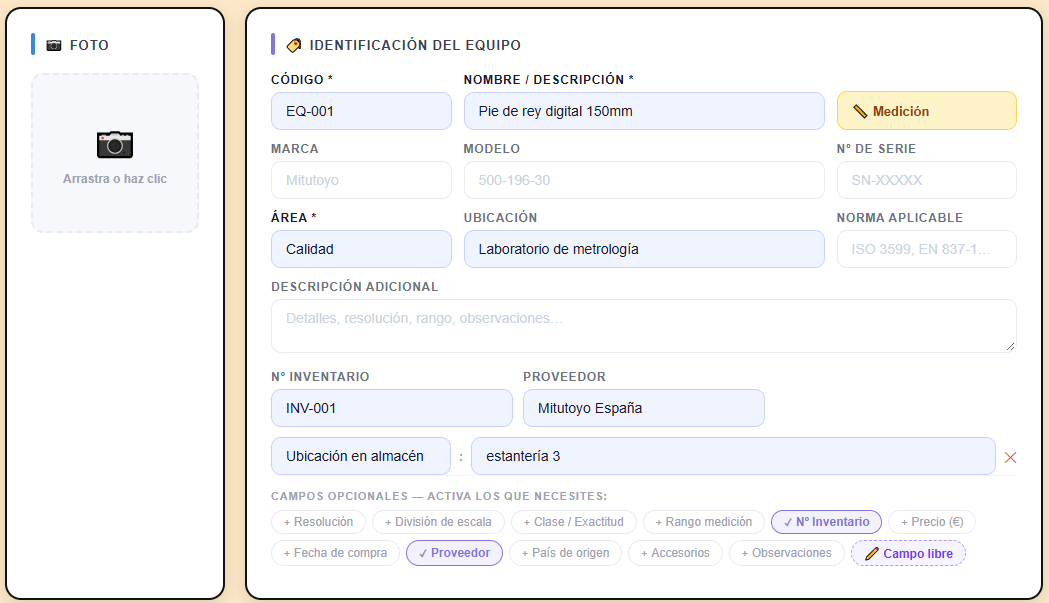Click the tag icon beside Identificación del equipo
Viewport: 1049px width, 603px height.
point(294,46)
